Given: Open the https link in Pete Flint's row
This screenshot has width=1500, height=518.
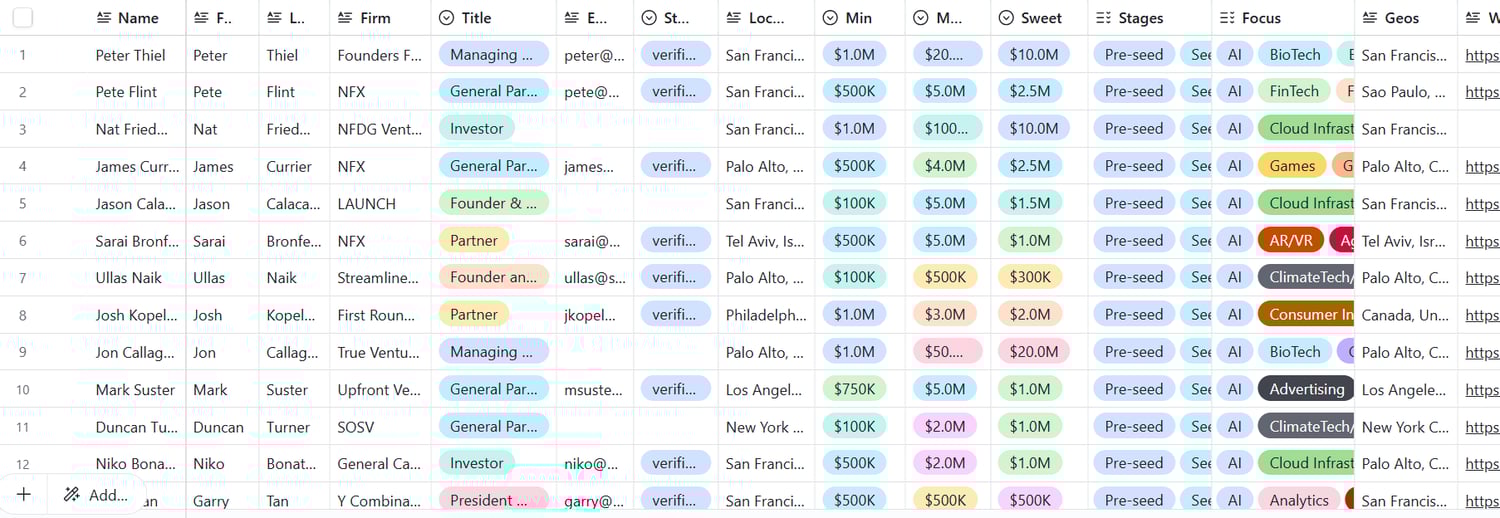Looking at the screenshot, I should (x=1482, y=92).
